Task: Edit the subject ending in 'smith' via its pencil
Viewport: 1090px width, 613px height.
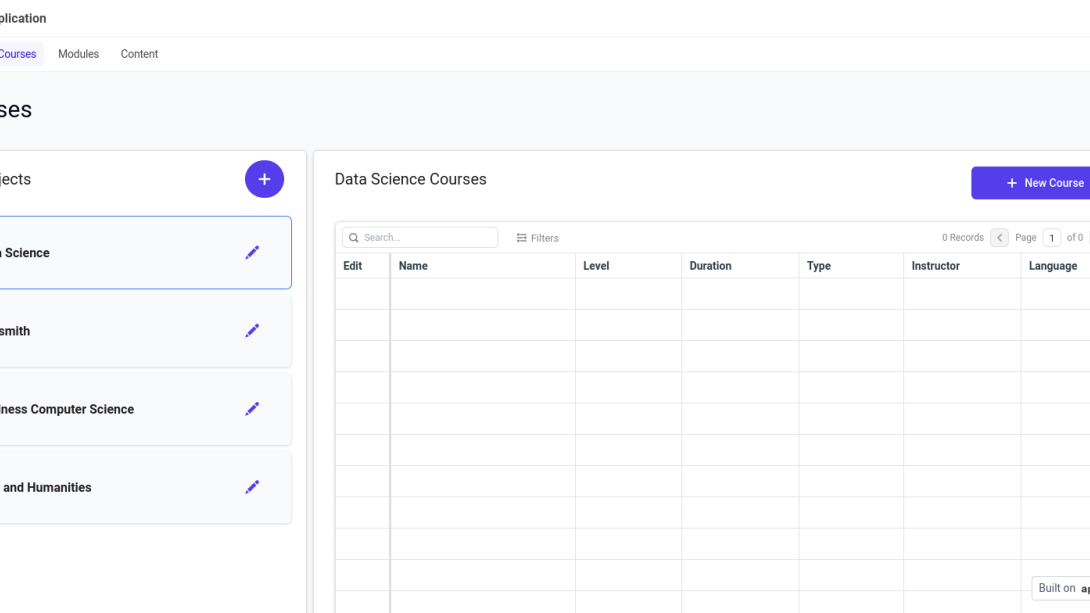Action: click(x=252, y=331)
